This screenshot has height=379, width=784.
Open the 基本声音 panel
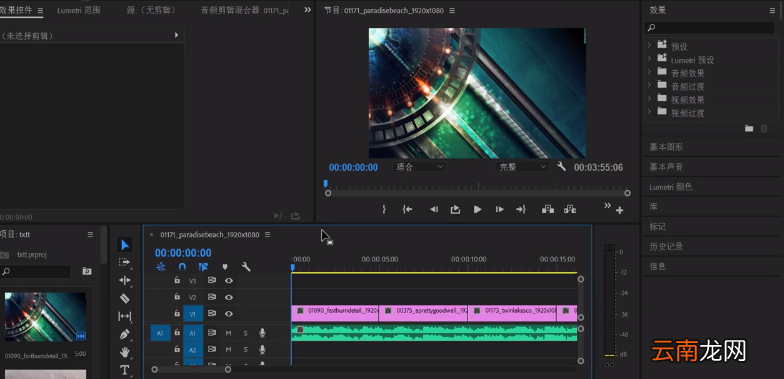666,167
